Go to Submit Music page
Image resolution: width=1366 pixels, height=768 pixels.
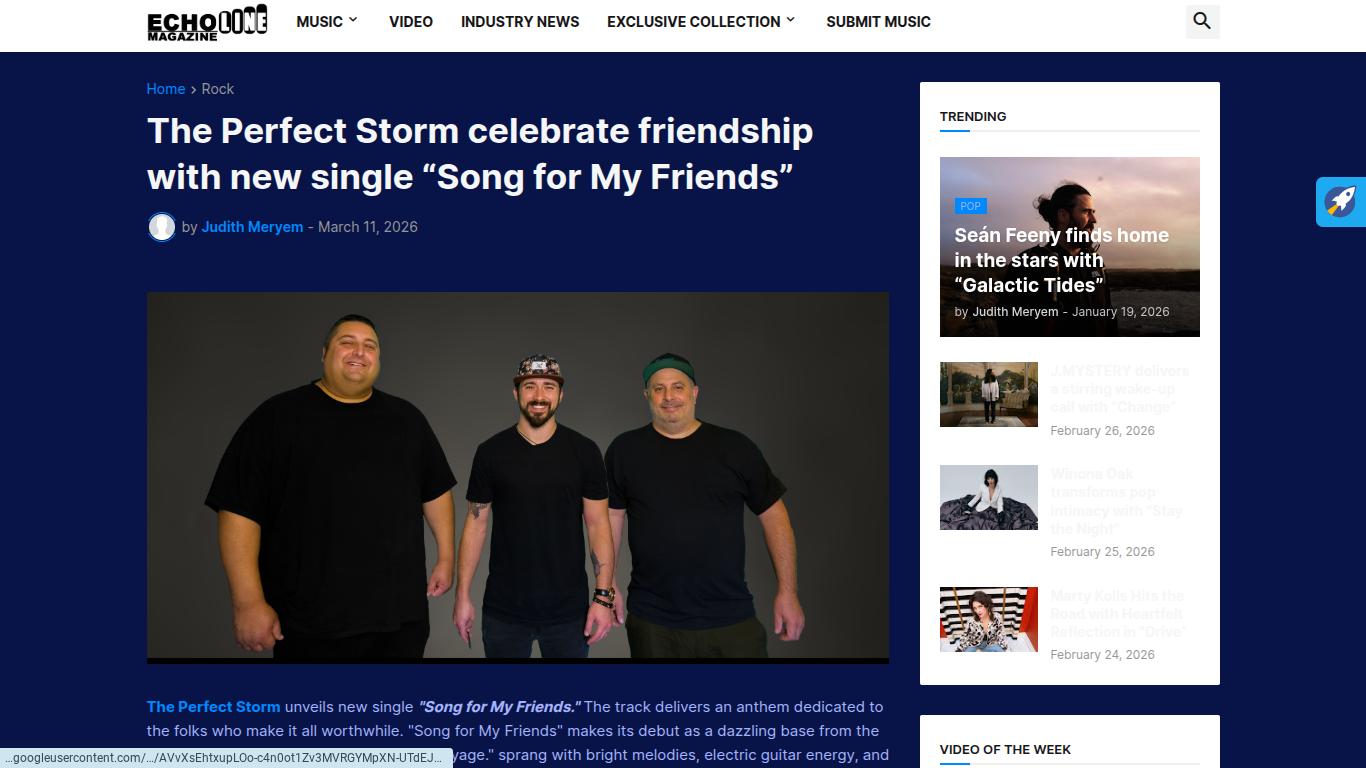(878, 22)
